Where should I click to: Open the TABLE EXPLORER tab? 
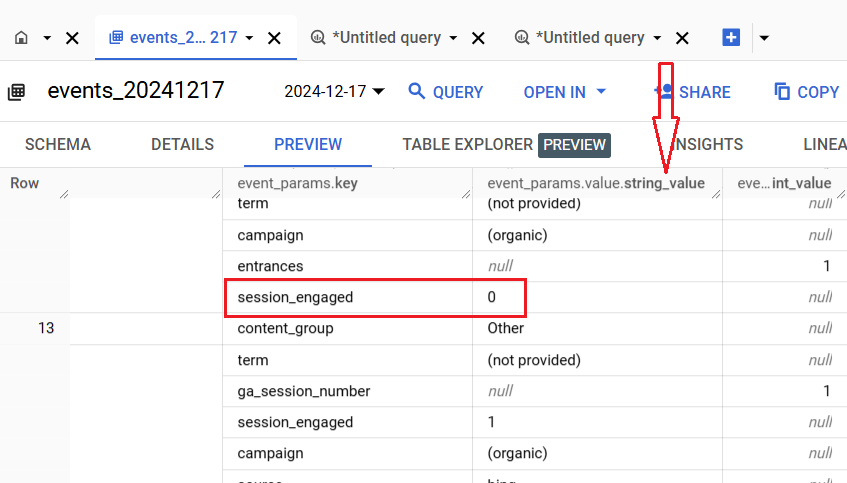pos(506,145)
